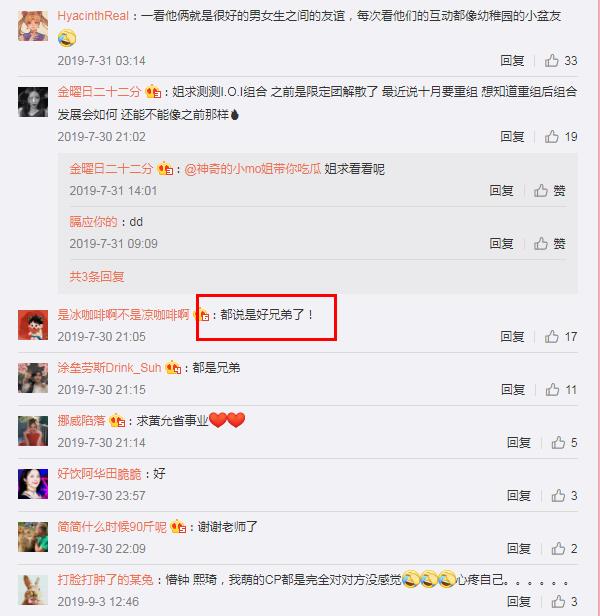Reply to 简简什么时候90斤呢's comment
Image resolution: width=600 pixels, height=616 pixels.
[x=519, y=548]
